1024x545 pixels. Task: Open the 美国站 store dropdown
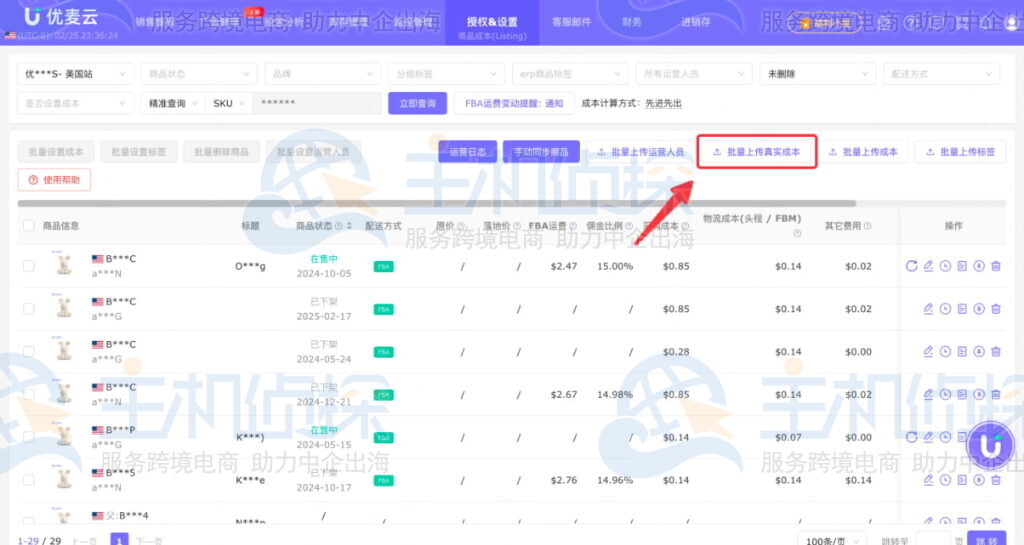click(75, 74)
